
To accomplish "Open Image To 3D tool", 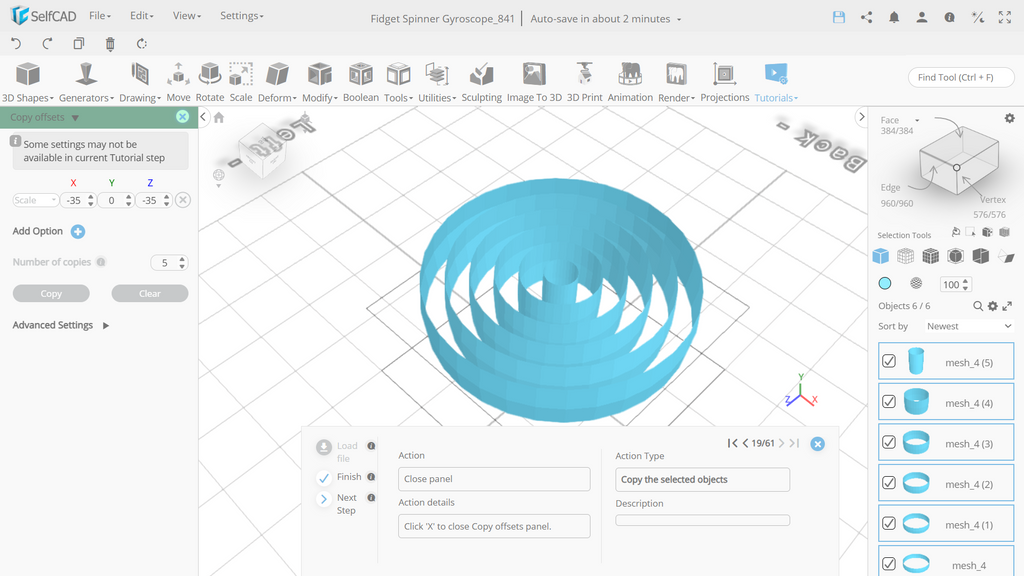I will 534,82.
